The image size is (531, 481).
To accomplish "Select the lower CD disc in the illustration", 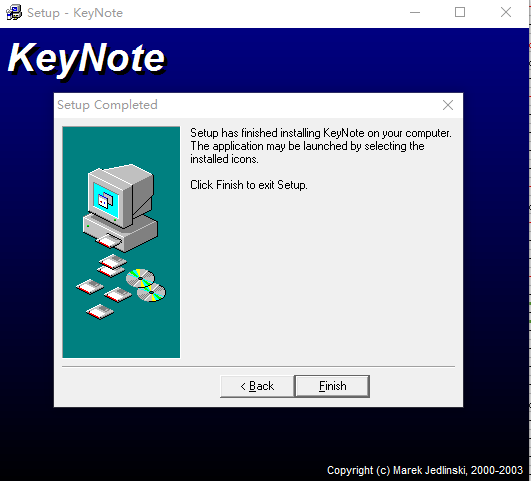I will pyautogui.click(x=151, y=293).
